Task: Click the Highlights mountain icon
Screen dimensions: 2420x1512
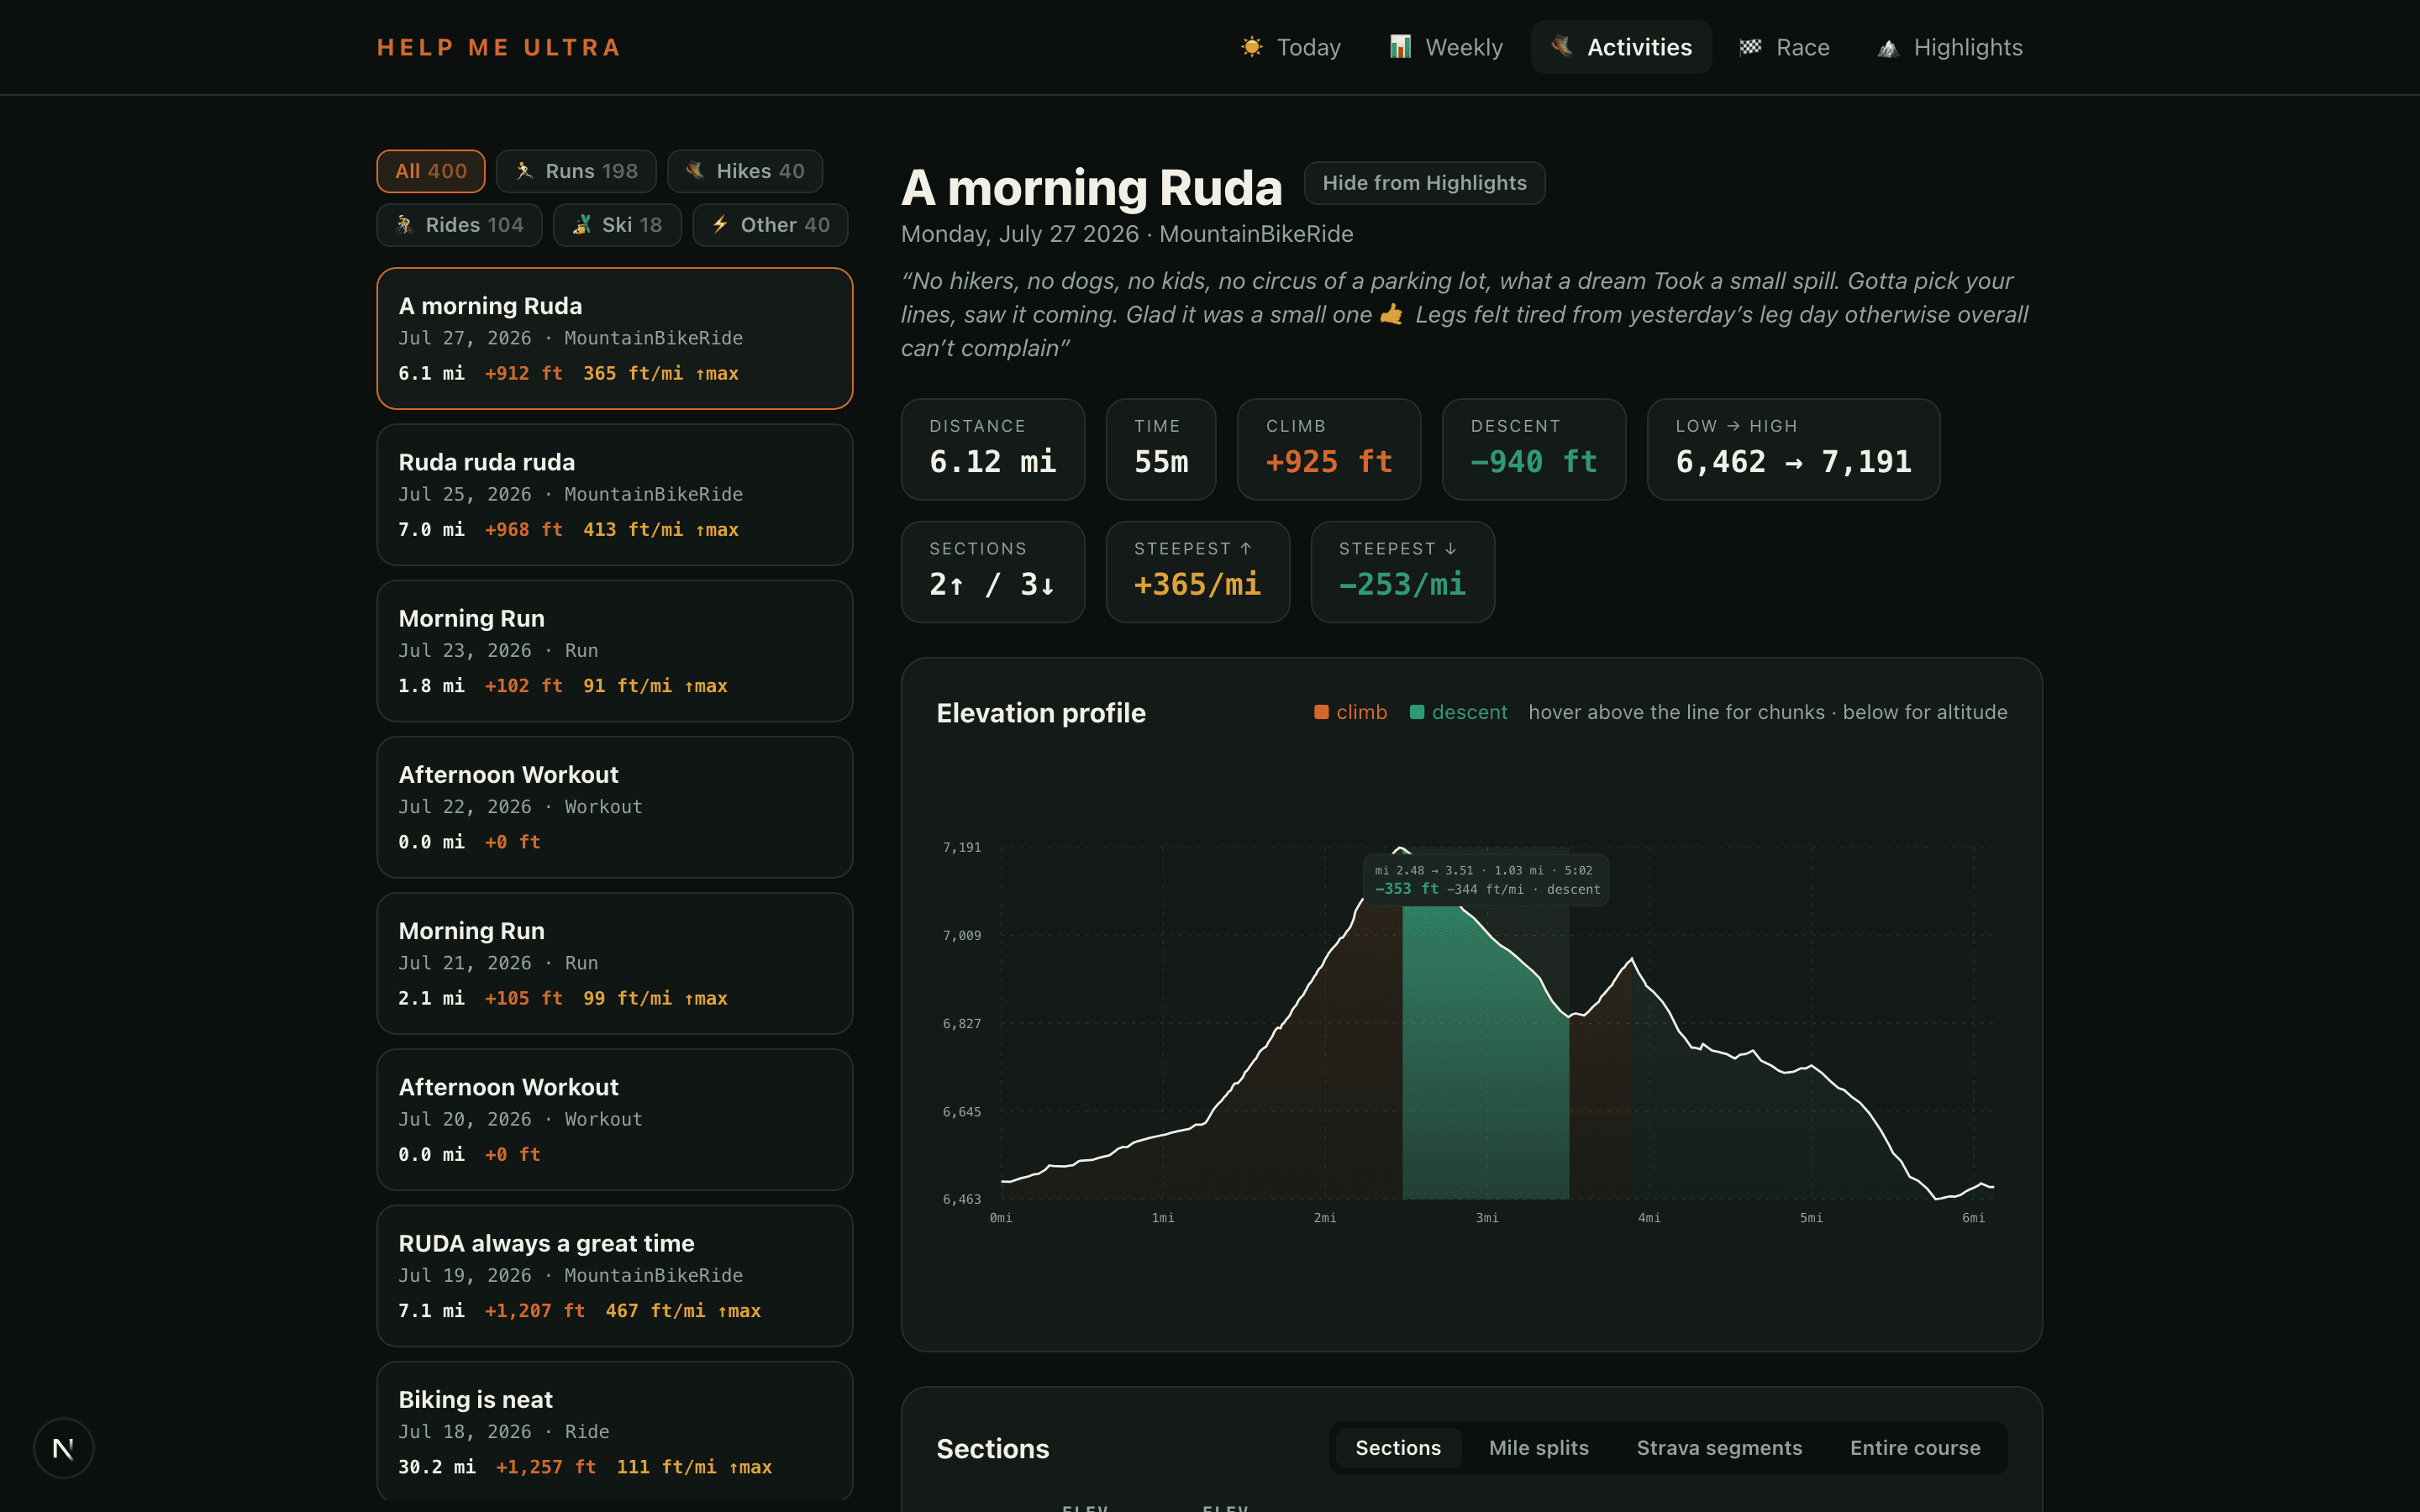Action: pos(1887,47)
